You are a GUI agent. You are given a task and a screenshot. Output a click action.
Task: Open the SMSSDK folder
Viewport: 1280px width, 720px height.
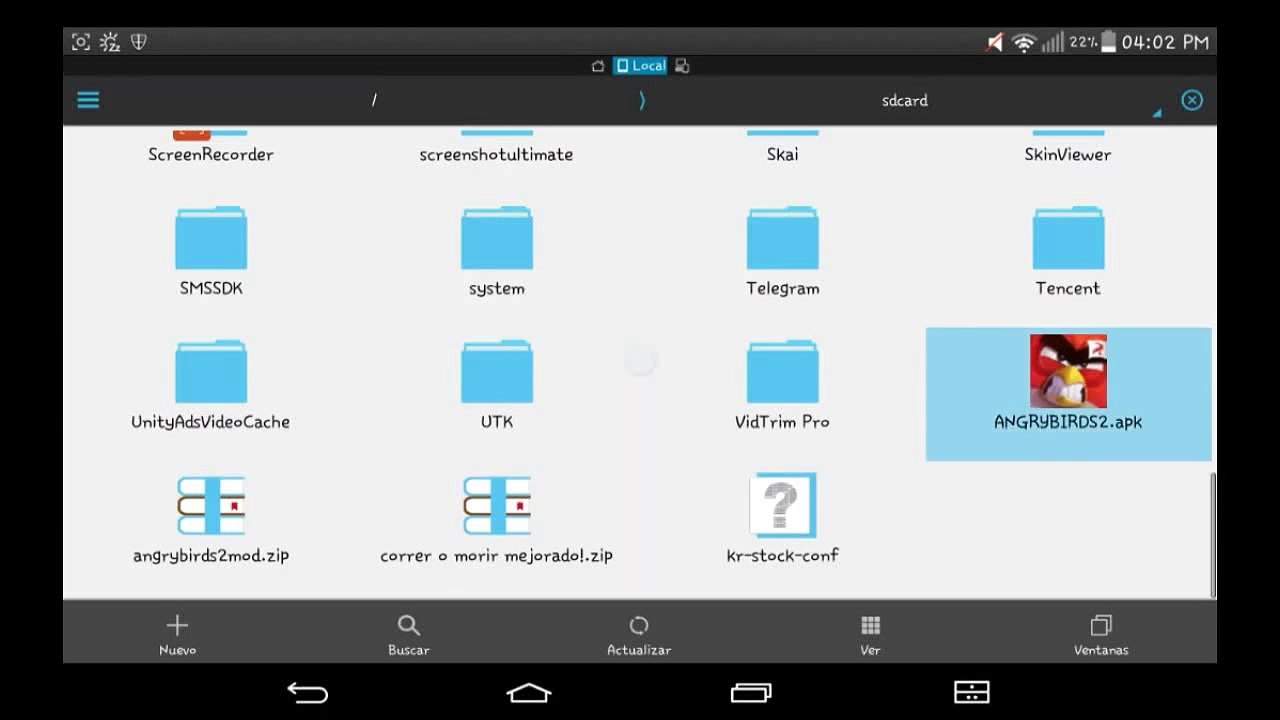(211, 238)
